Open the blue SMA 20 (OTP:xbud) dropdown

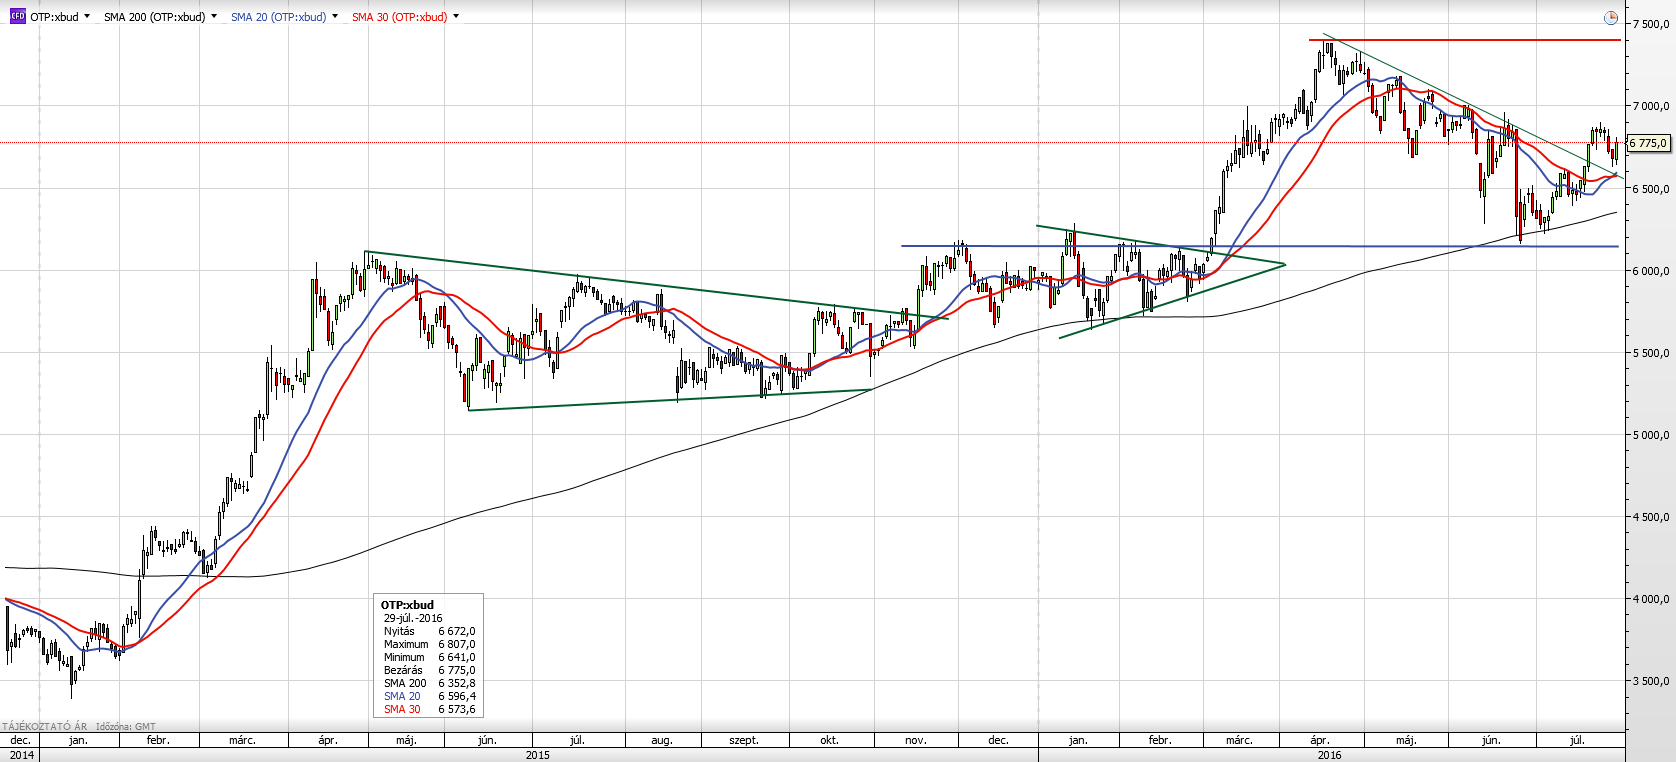pos(335,16)
